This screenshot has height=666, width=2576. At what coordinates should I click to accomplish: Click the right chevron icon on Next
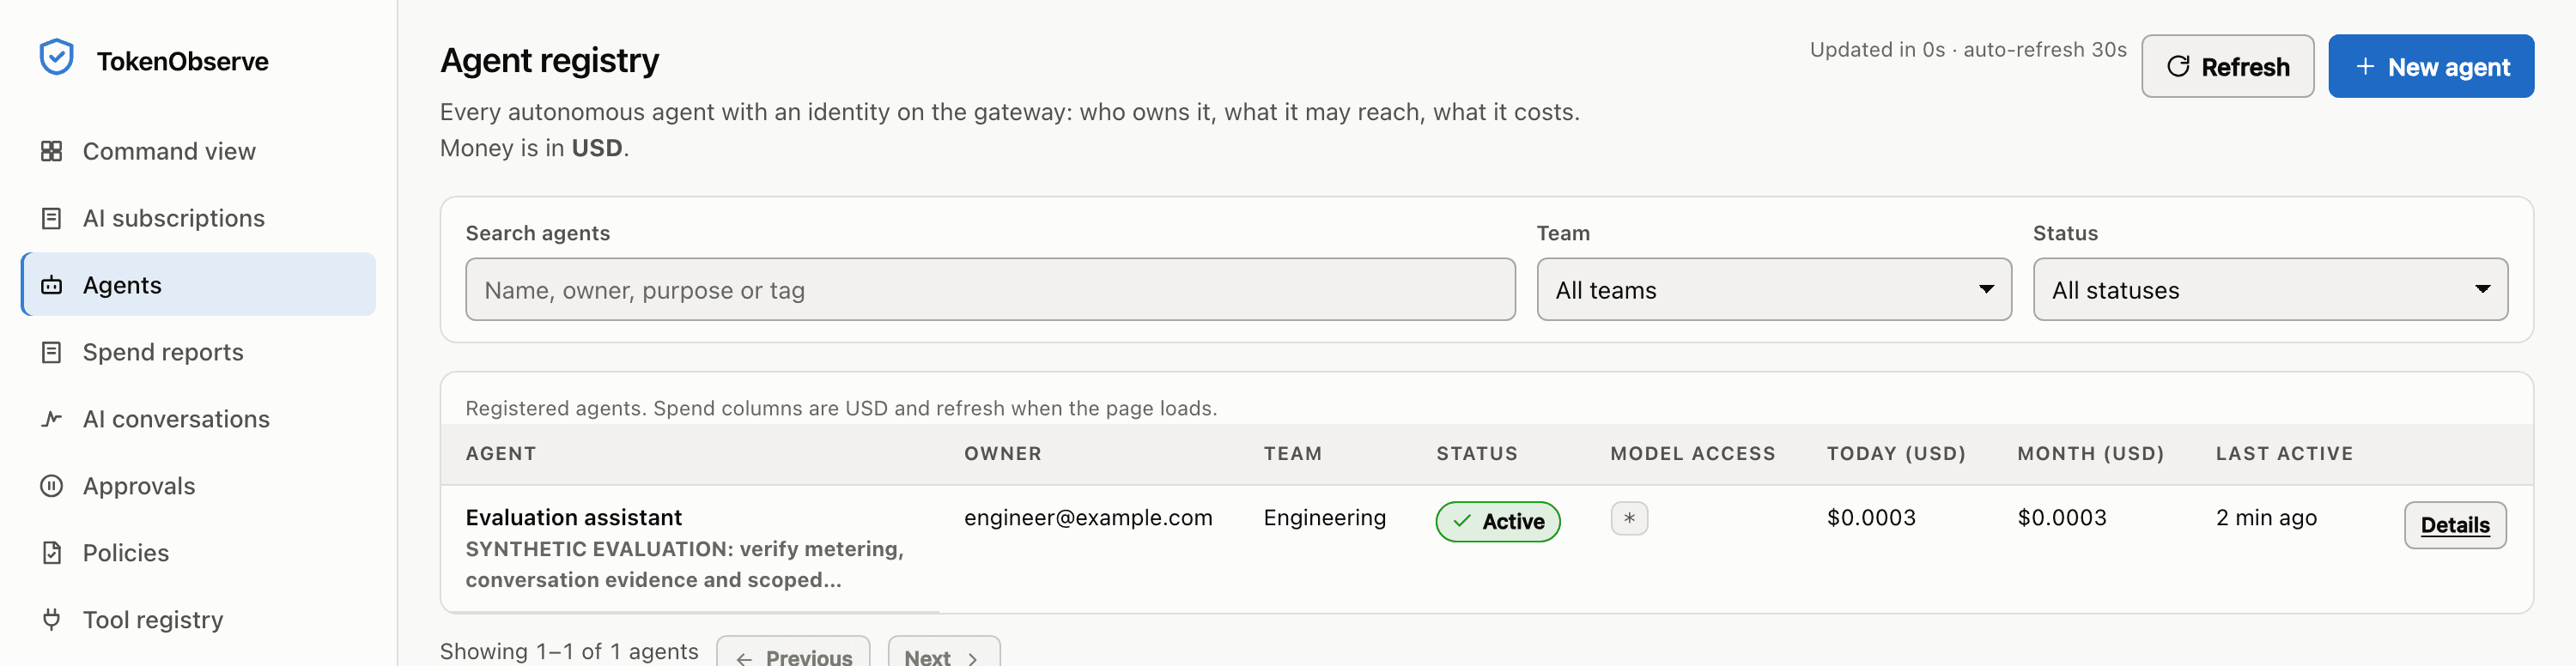pyautogui.click(x=972, y=658)
